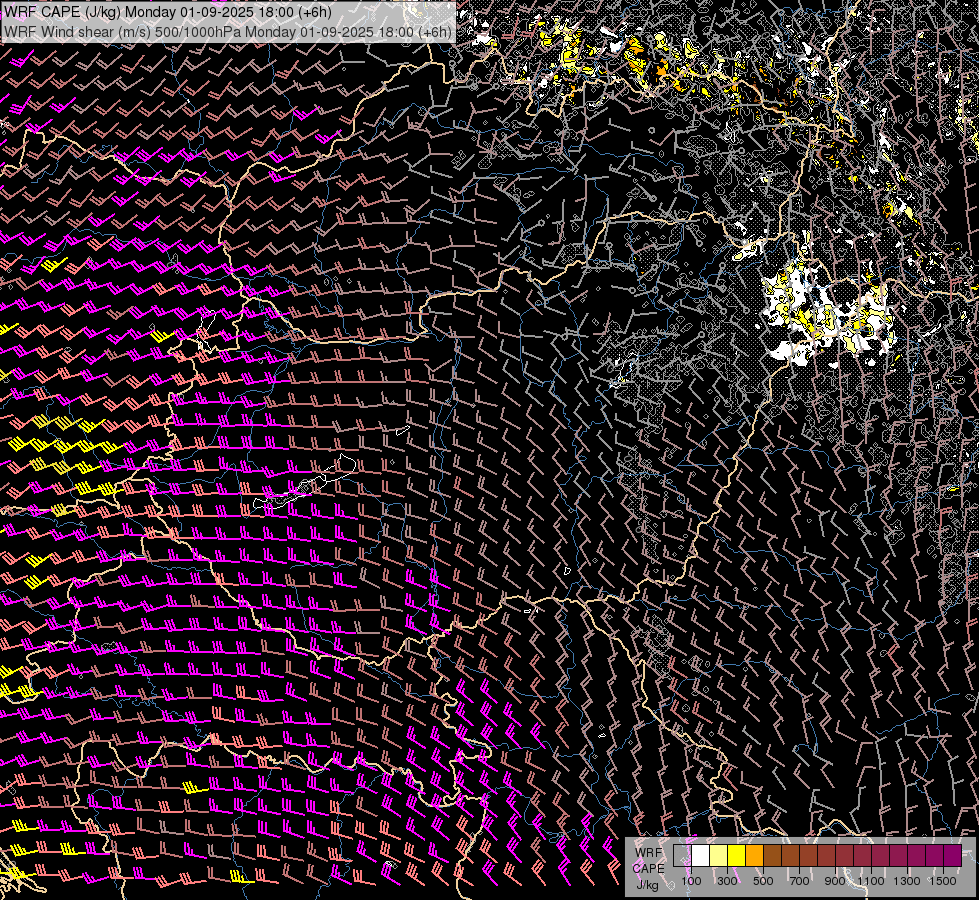Click the 1500 legend value
979x900 pixels.
pyautogui.click(x=943, y=881)
